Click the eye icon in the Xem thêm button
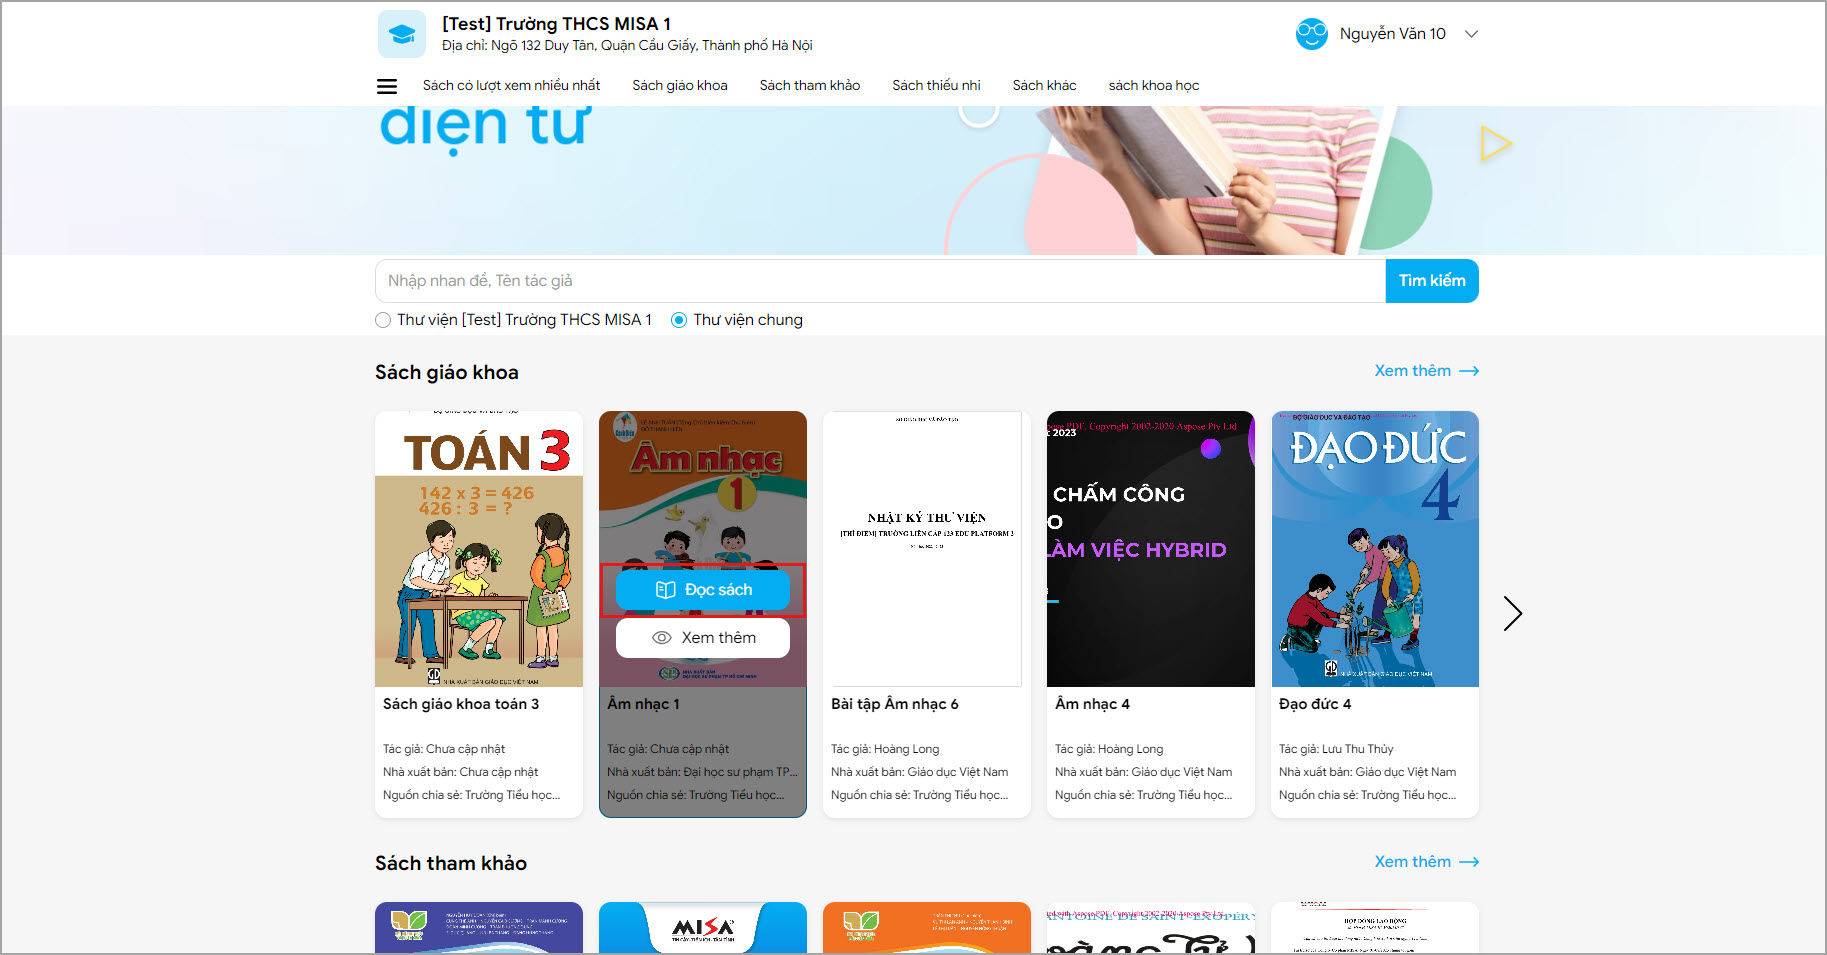The height and width of the screenshot is (955, 1827). [x=661, y=638]
